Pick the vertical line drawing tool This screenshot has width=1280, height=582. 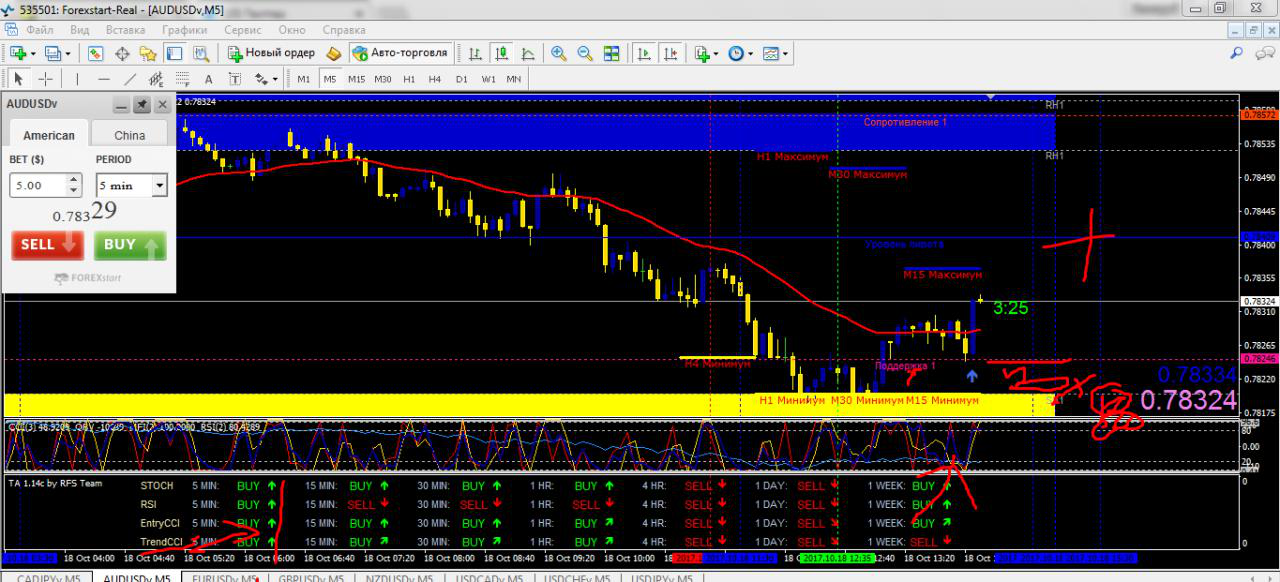point(77,79)
